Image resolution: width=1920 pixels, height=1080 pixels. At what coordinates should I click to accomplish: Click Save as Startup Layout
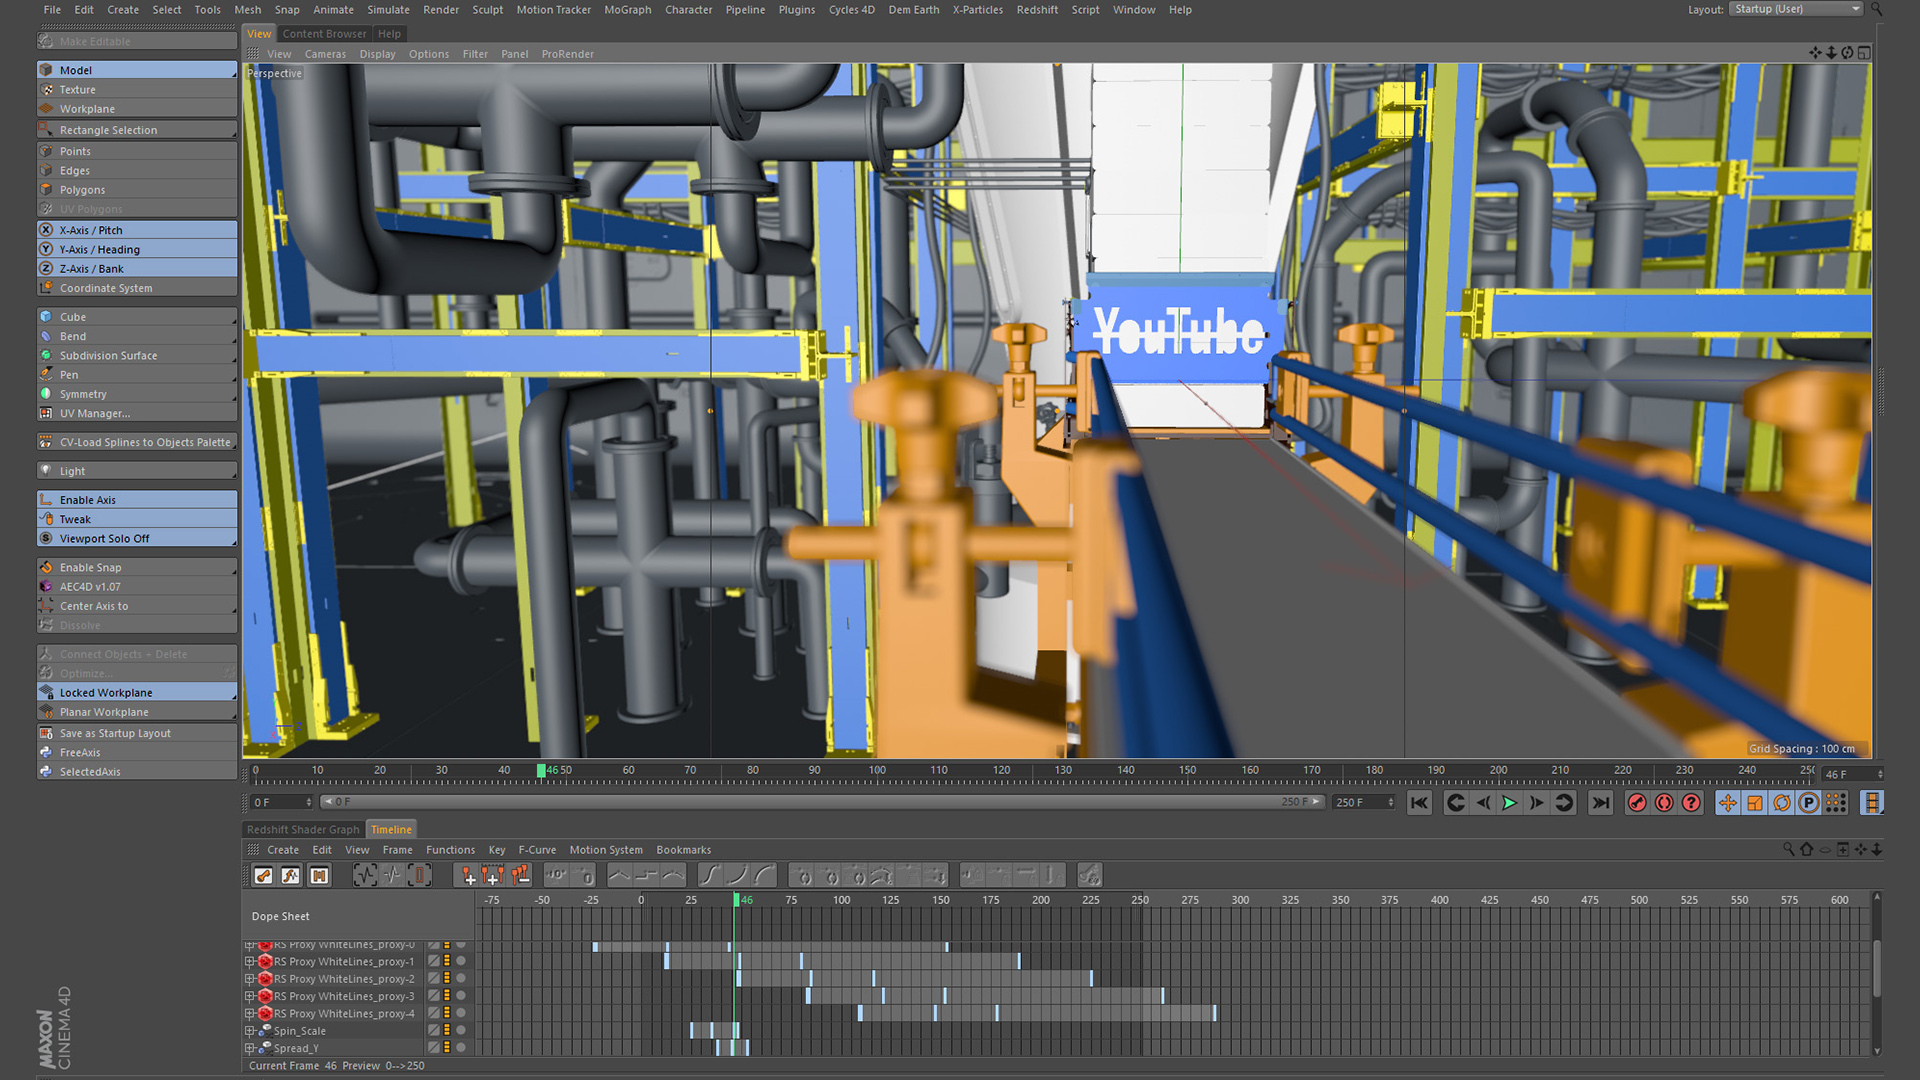pyautogui.click(x=115, y=733)
